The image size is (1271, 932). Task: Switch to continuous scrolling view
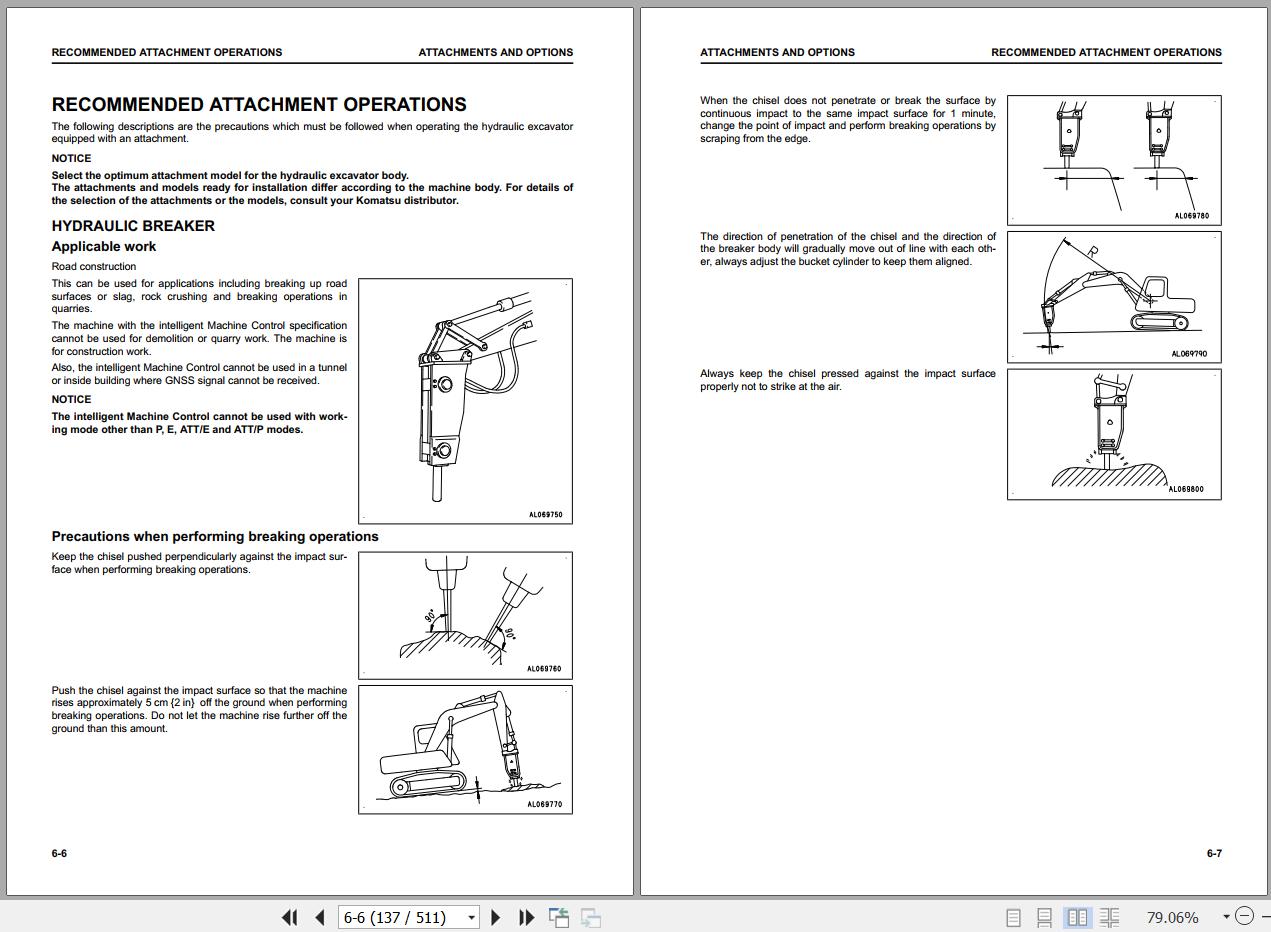tap(1044, 917)
